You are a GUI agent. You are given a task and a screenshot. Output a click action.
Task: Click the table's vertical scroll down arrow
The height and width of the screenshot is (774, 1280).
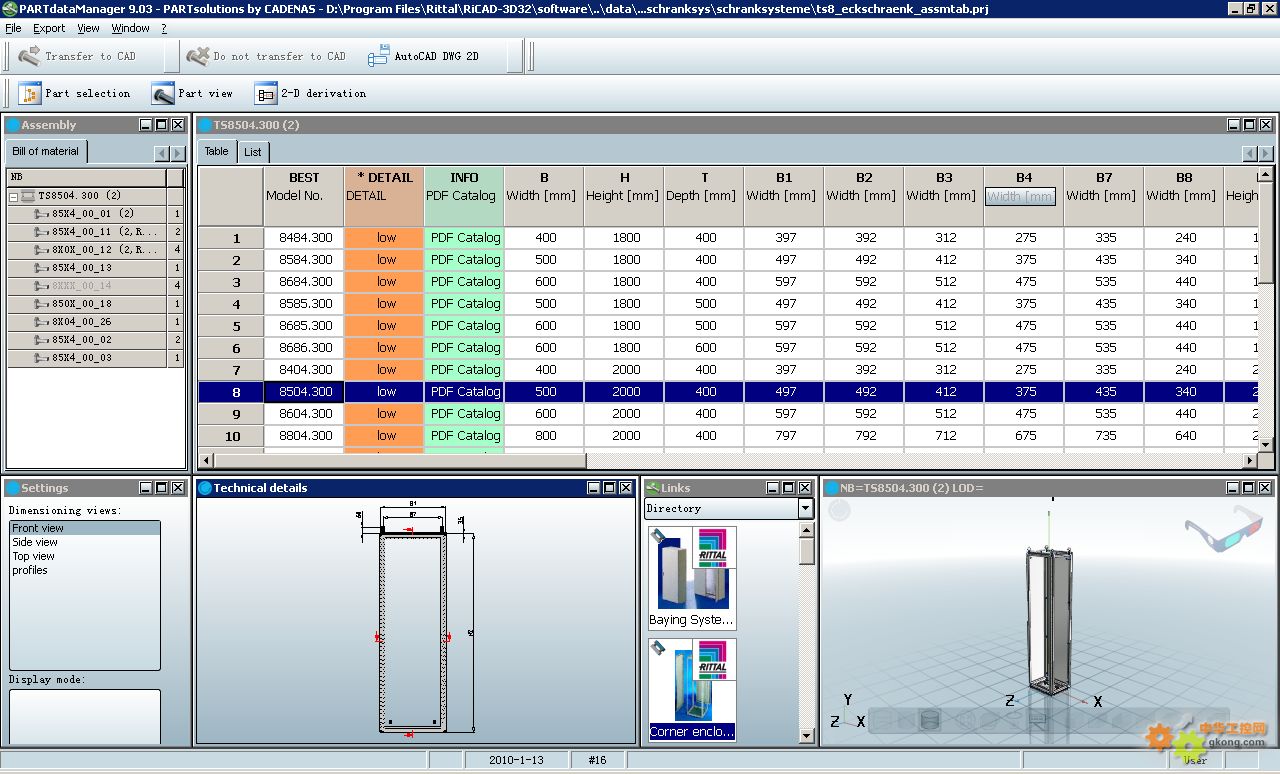click(1266, 445)
